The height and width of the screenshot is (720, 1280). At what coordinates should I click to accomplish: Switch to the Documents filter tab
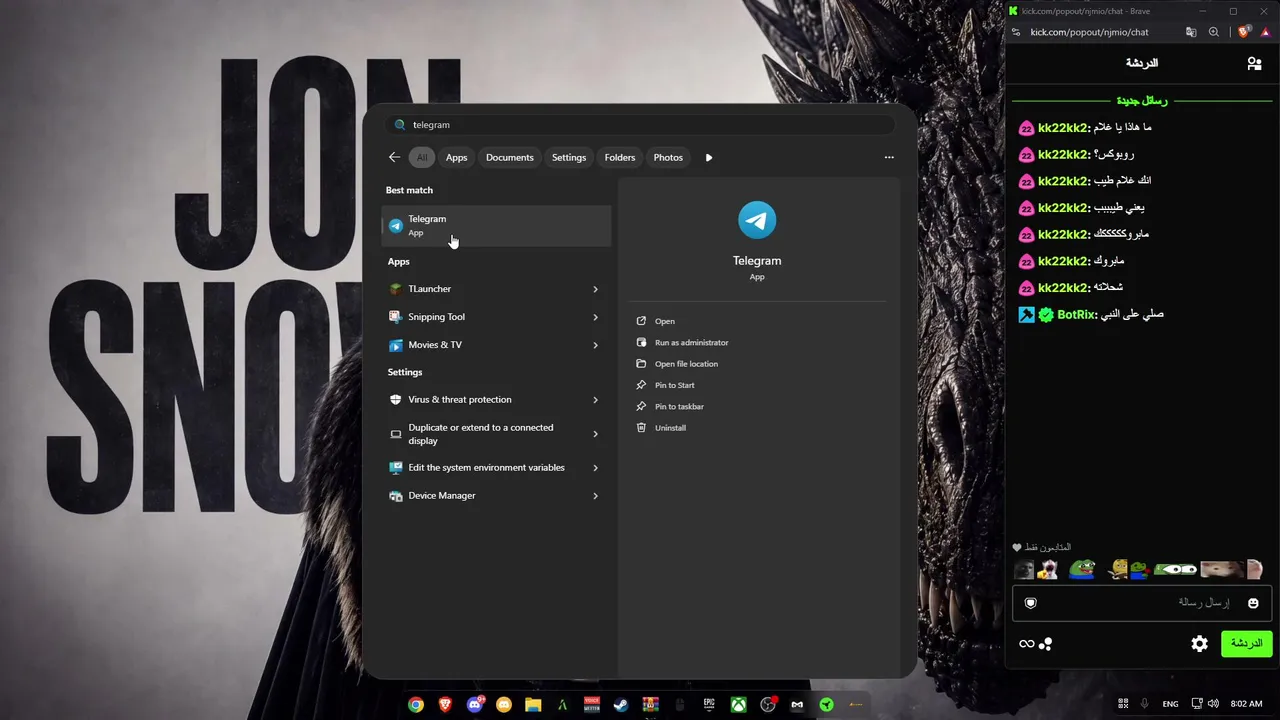[510, 157]
